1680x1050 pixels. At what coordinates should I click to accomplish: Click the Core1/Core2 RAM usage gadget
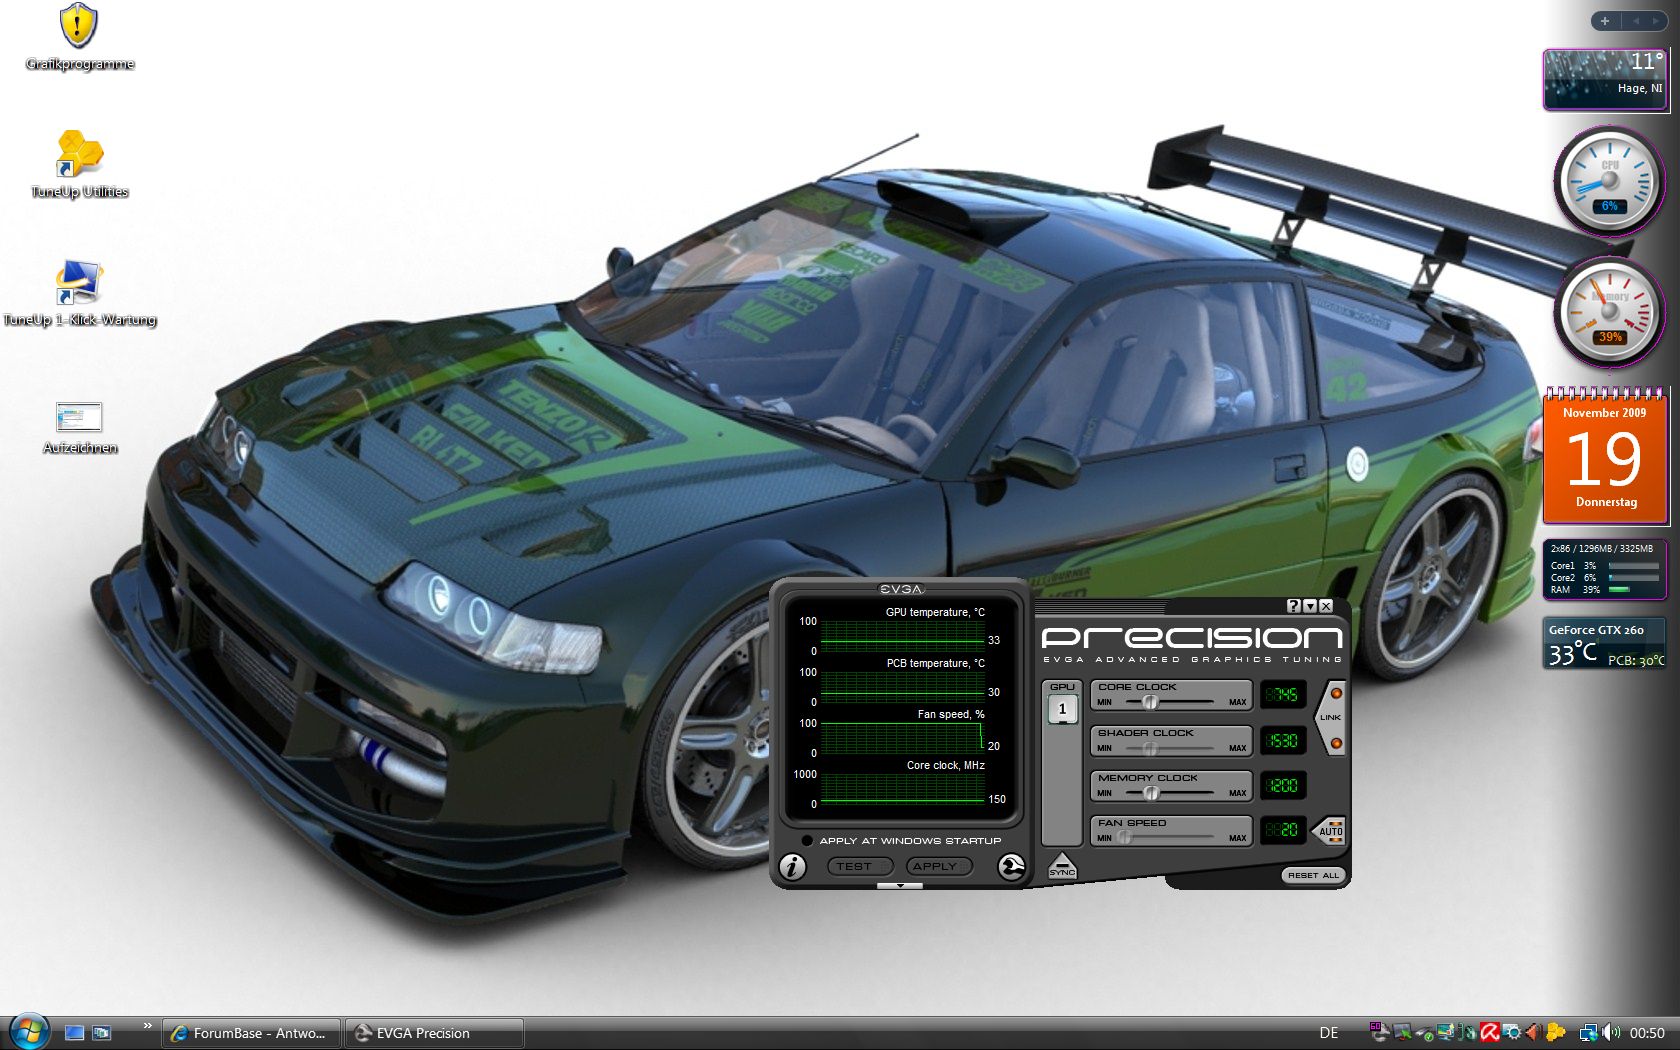click(x=1605, y=569)
